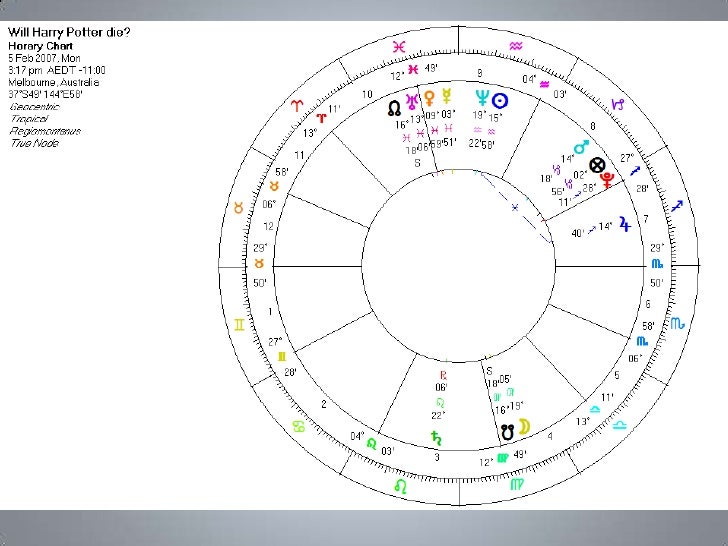Click the yellow Moon crescent glyph
This screenshot has height=546, width=728.
click(x=524, y=426)
